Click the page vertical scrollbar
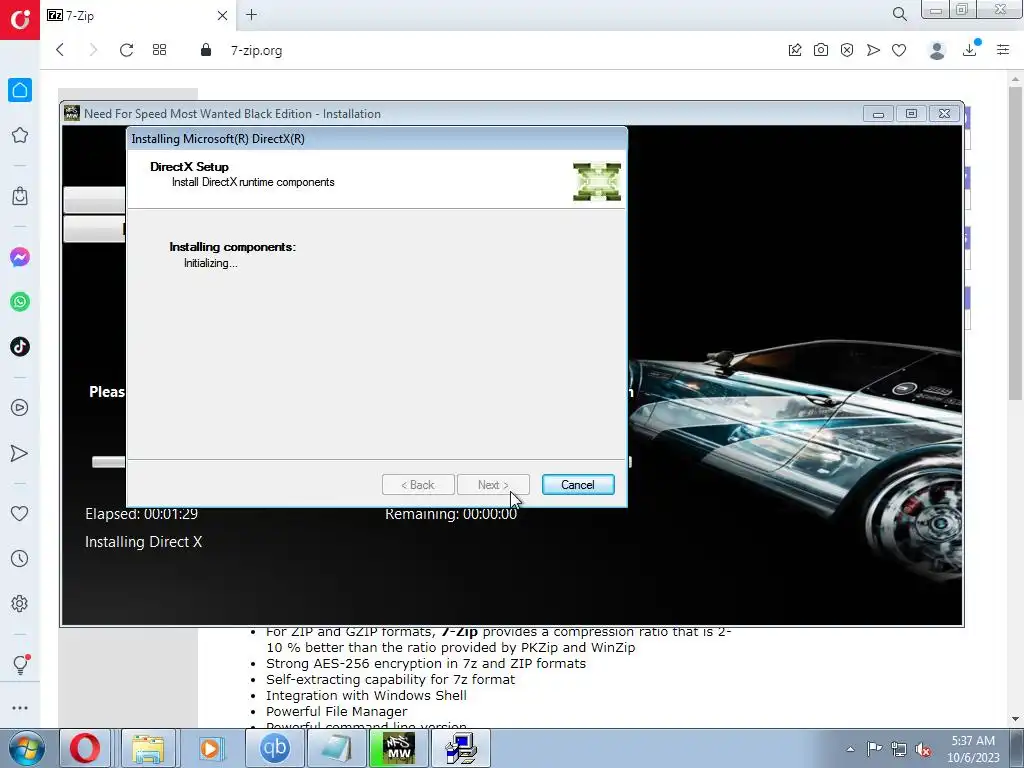1024x768 pixels. click(1016, 242)
